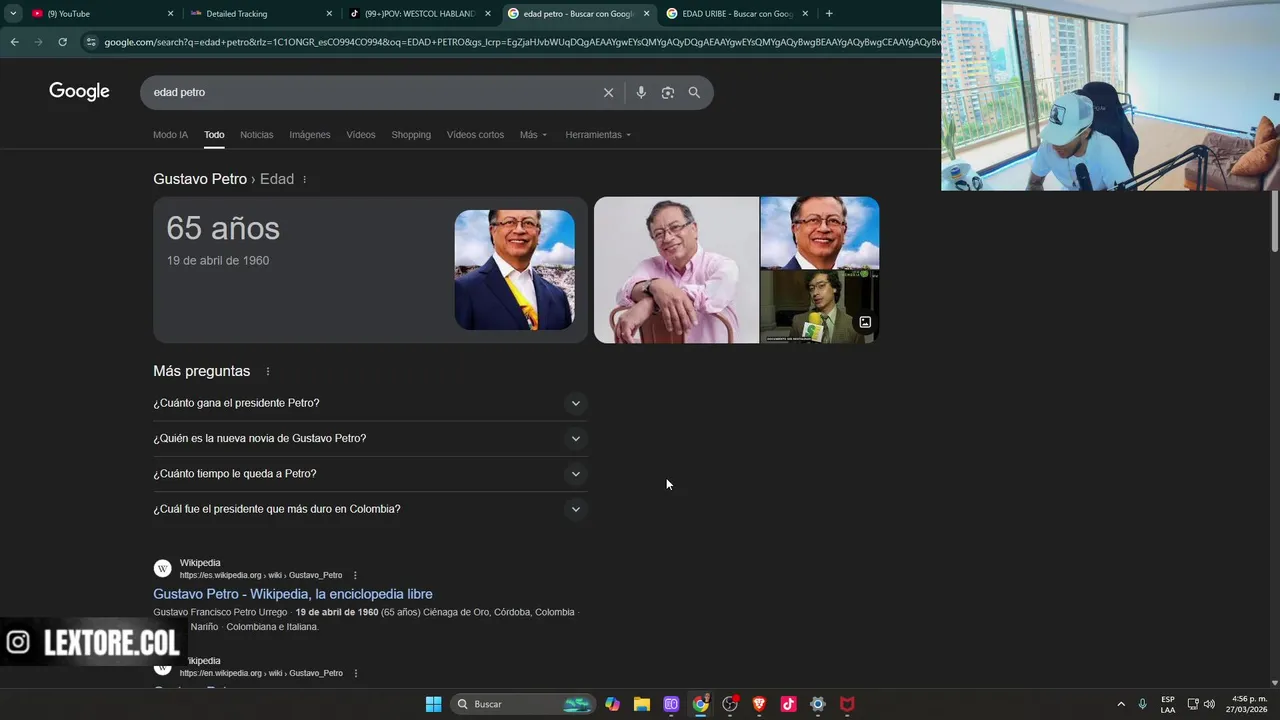The height and width of the screenshot is (720, 1280).
Task: Open Petro photo in pink shirt
Action: point(676,270)
